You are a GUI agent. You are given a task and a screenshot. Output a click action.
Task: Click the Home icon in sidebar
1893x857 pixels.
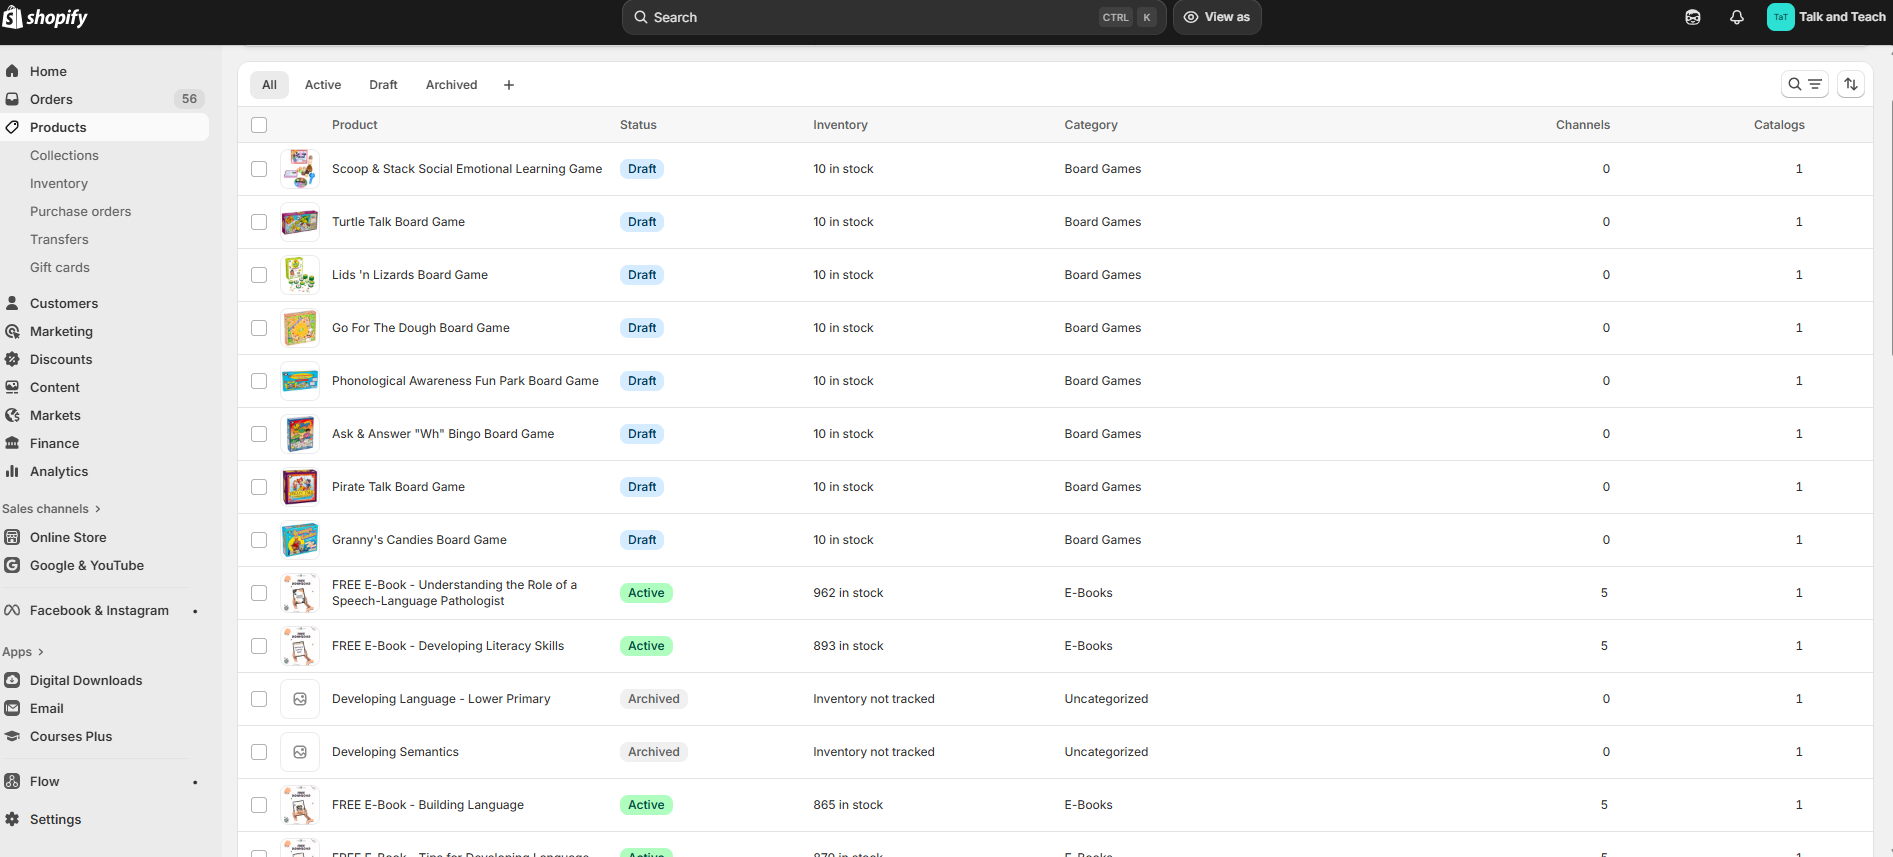[x=12, y=71]
